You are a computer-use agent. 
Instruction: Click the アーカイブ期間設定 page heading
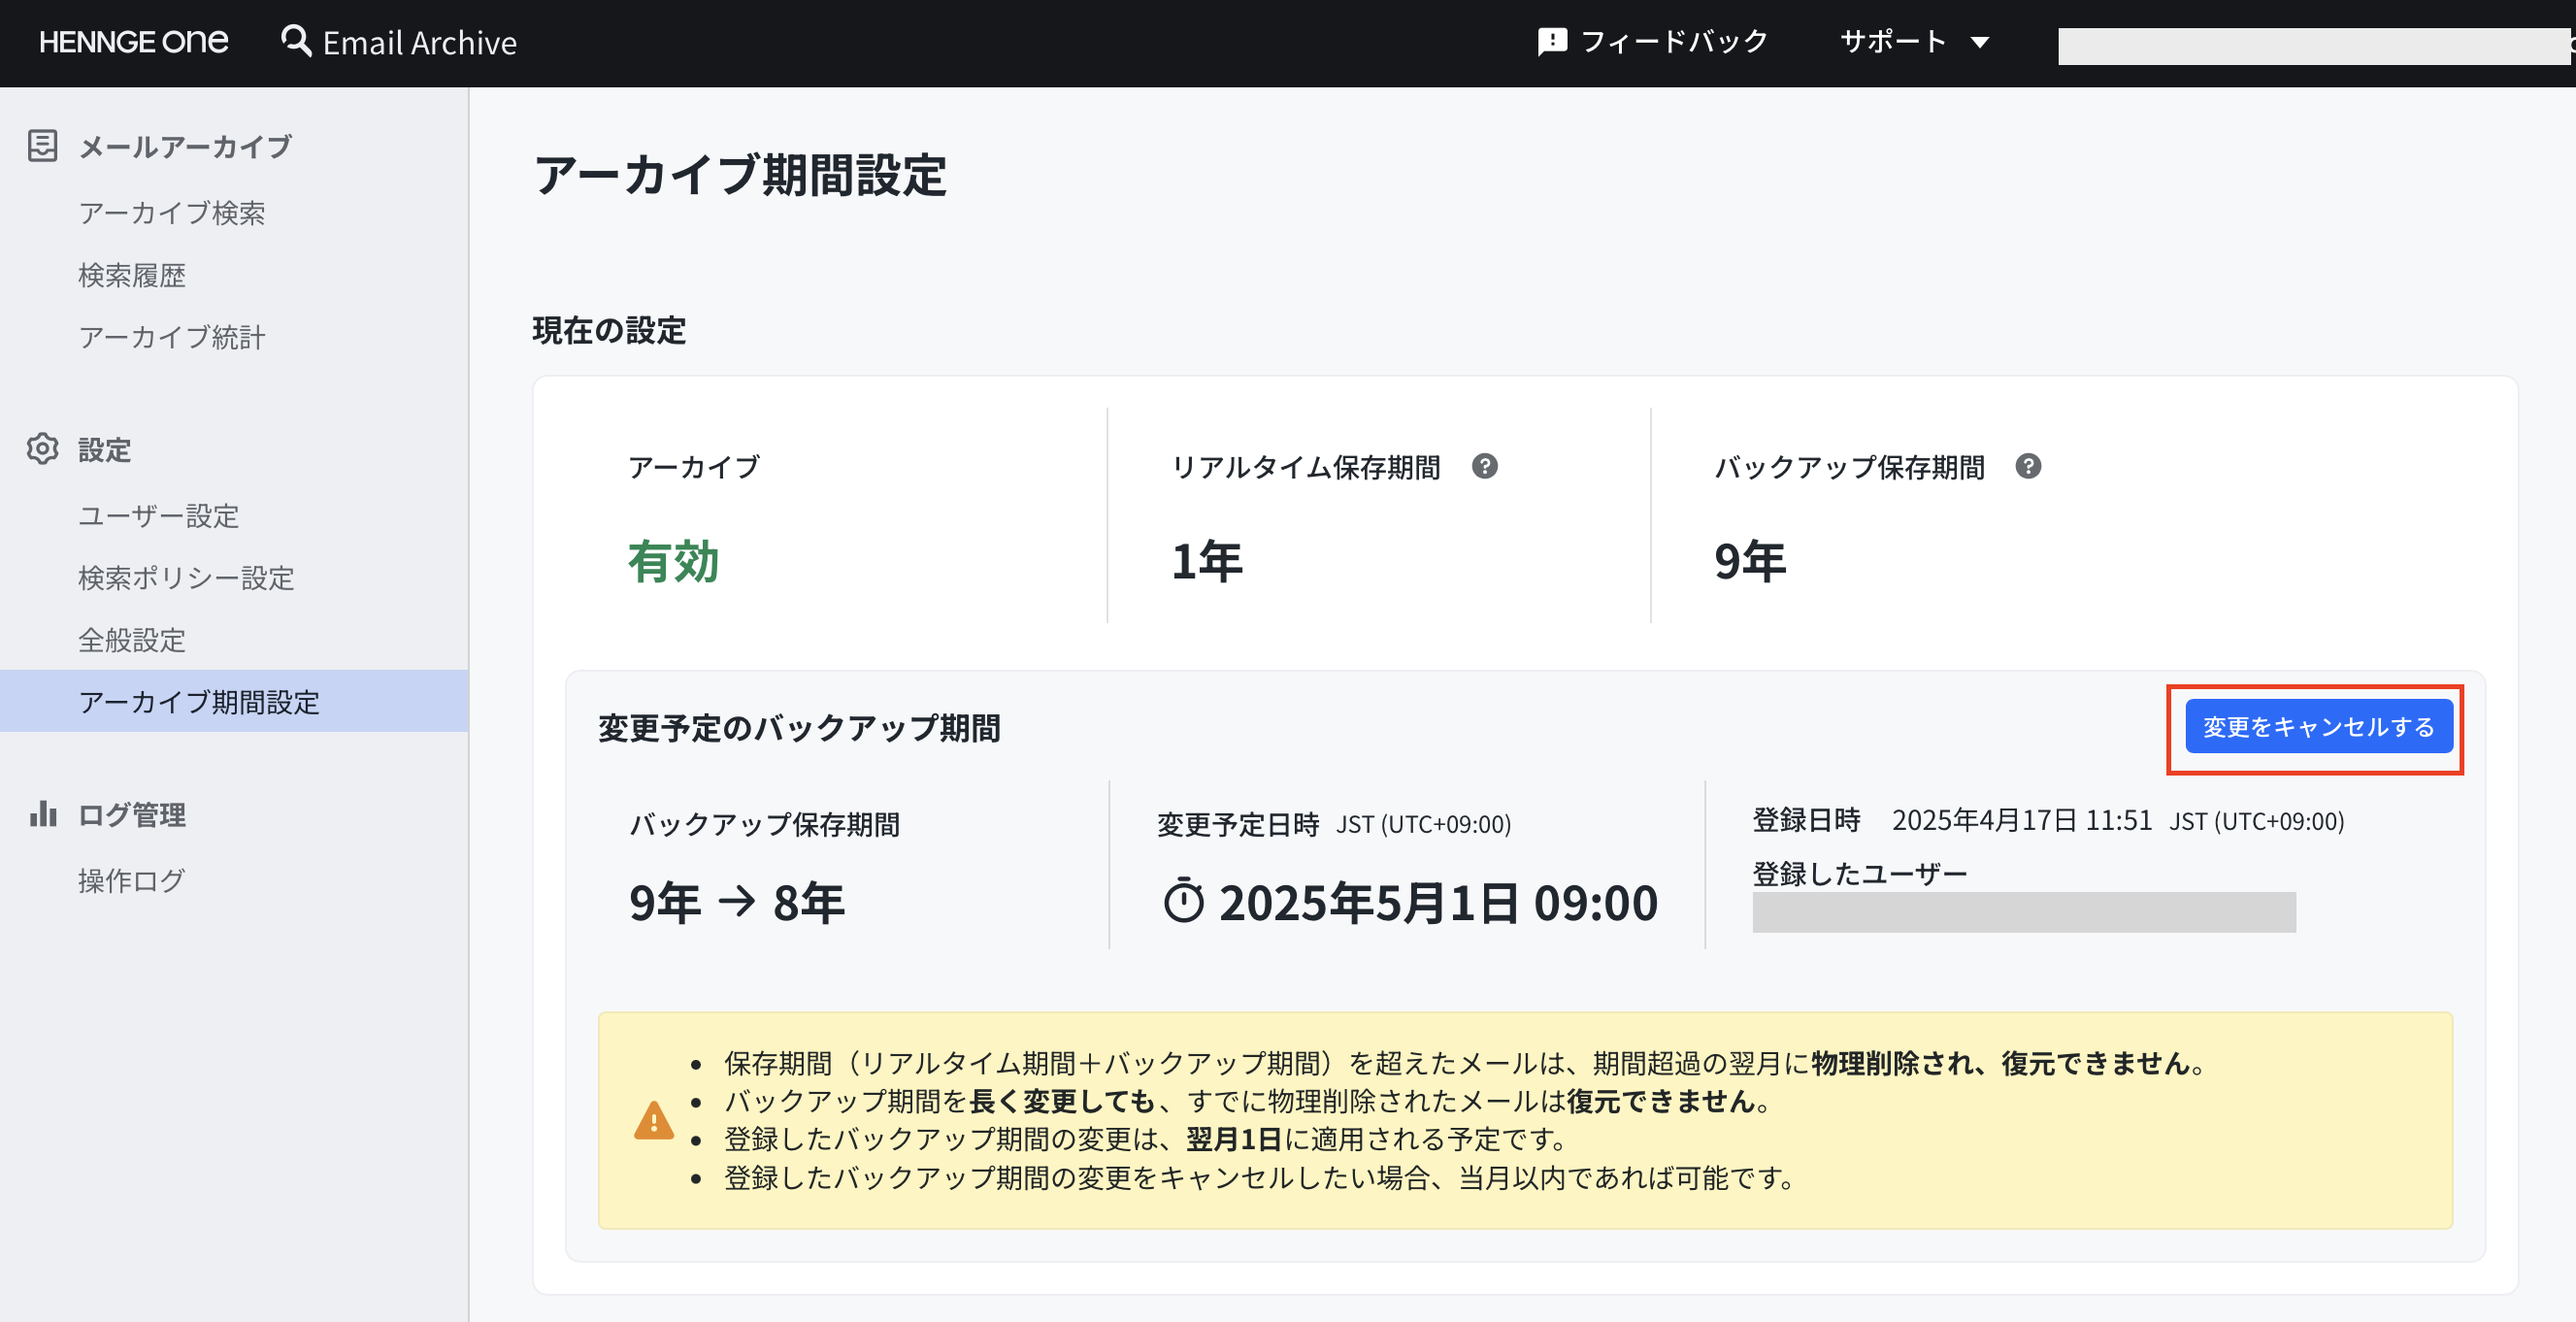[740, 175]
